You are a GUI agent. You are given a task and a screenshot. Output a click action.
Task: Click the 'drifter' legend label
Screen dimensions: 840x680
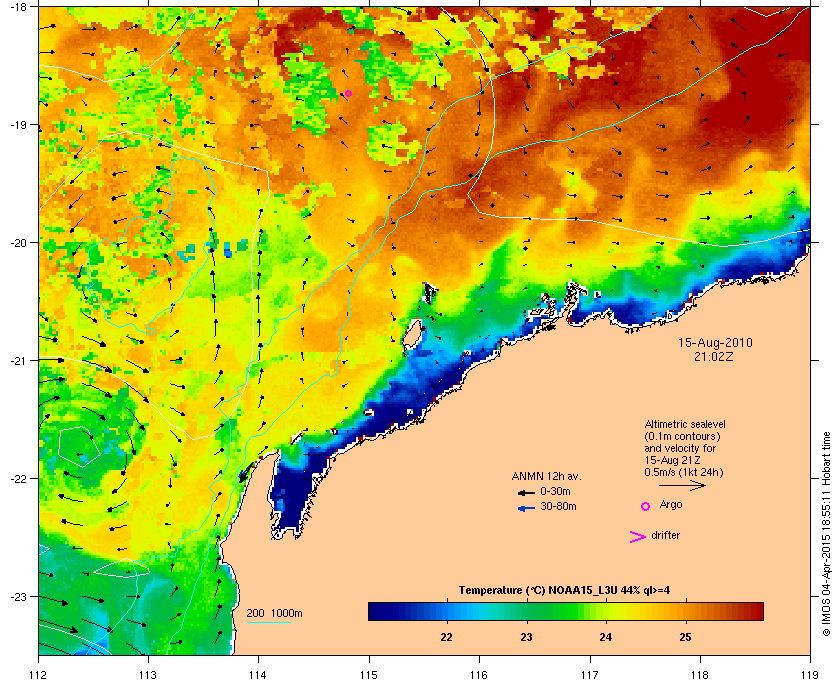point(665,535)
